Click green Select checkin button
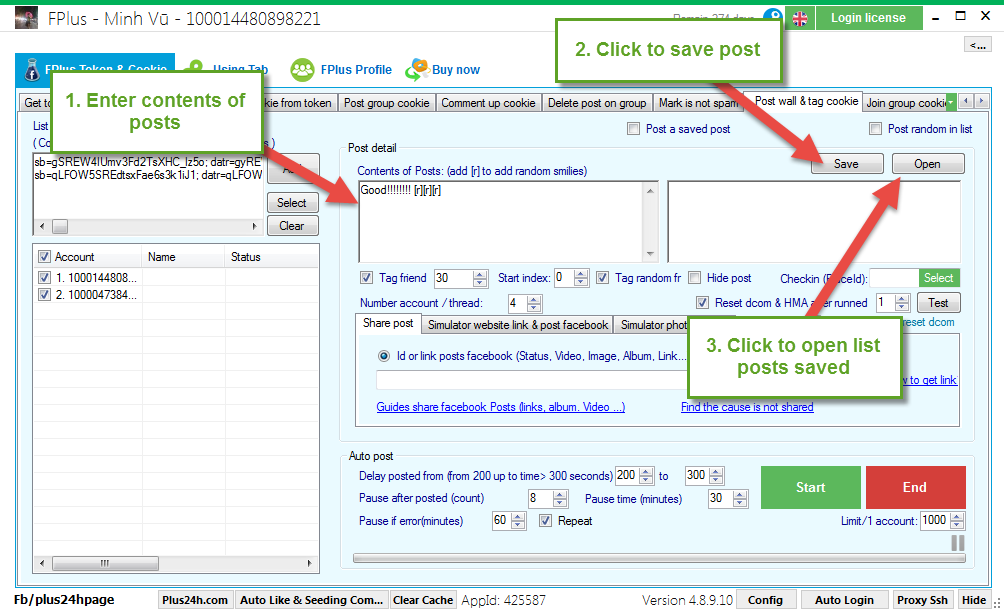 click(x=939, y=278)
